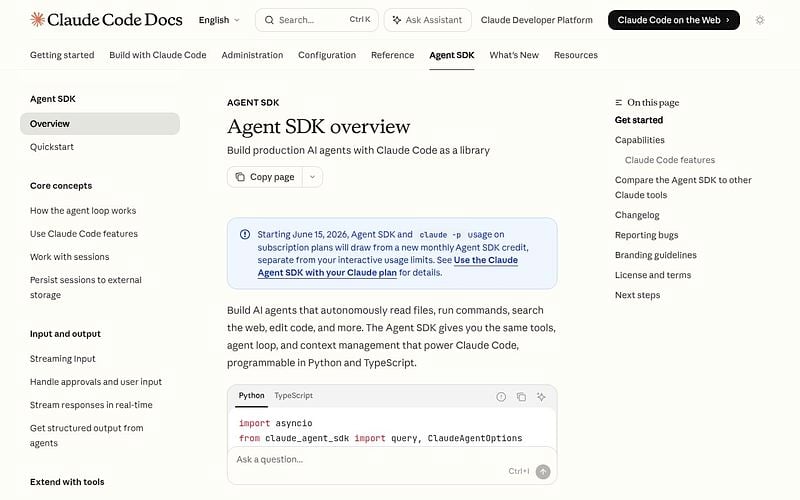Click the Core concepts sidebar heading
Viewport: 800px width, 500px height.
pos(61,186)
